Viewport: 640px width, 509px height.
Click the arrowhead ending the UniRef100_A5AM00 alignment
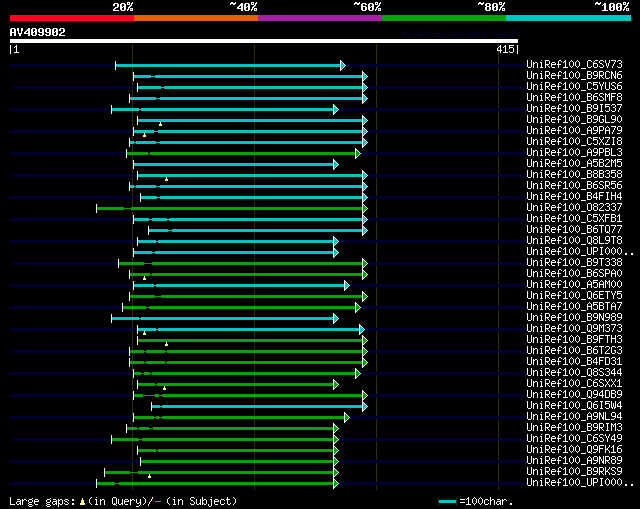347,285
